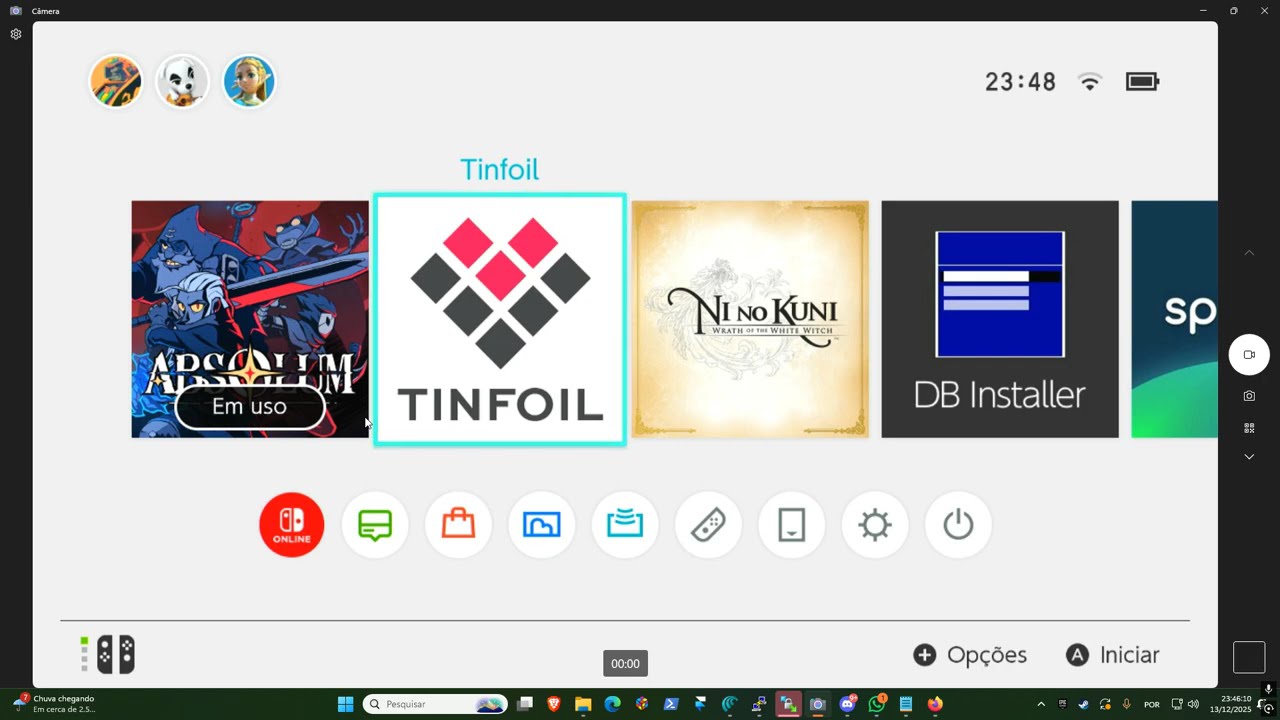Screen dimensions: 1280x720
Task: Click the down chevron below mode selector
Action: tap(1249, 457)
